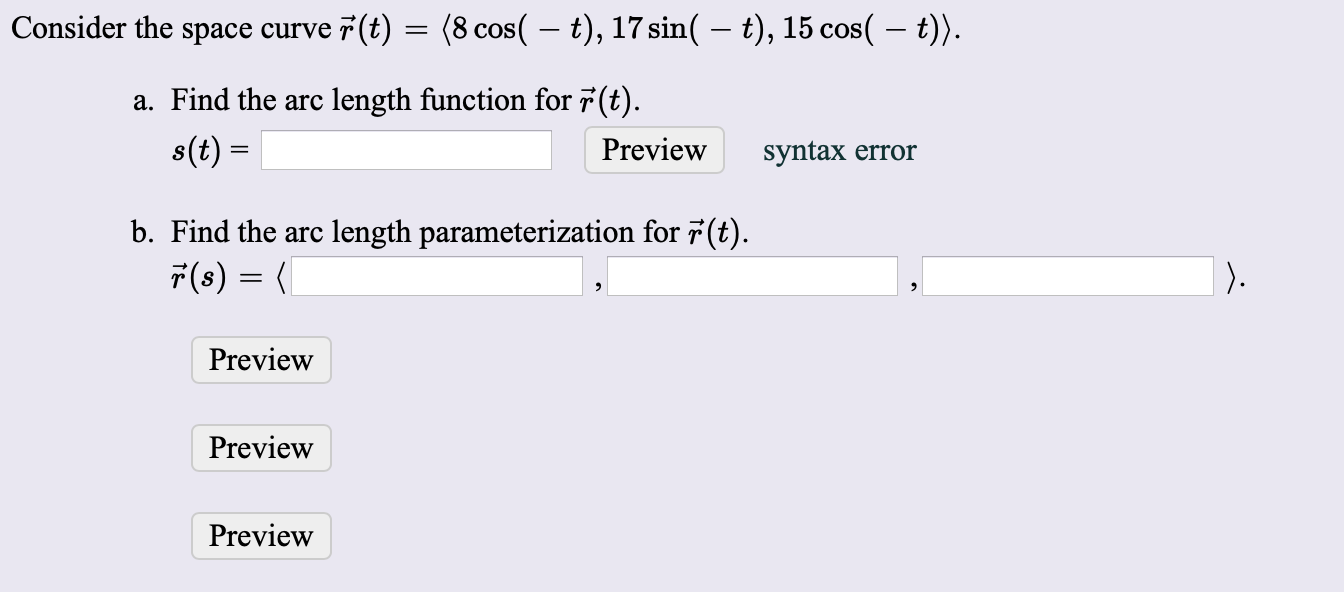Click the Preview button that triggered the syntax error
The image size is (1344, 592).
coord(653,150)
